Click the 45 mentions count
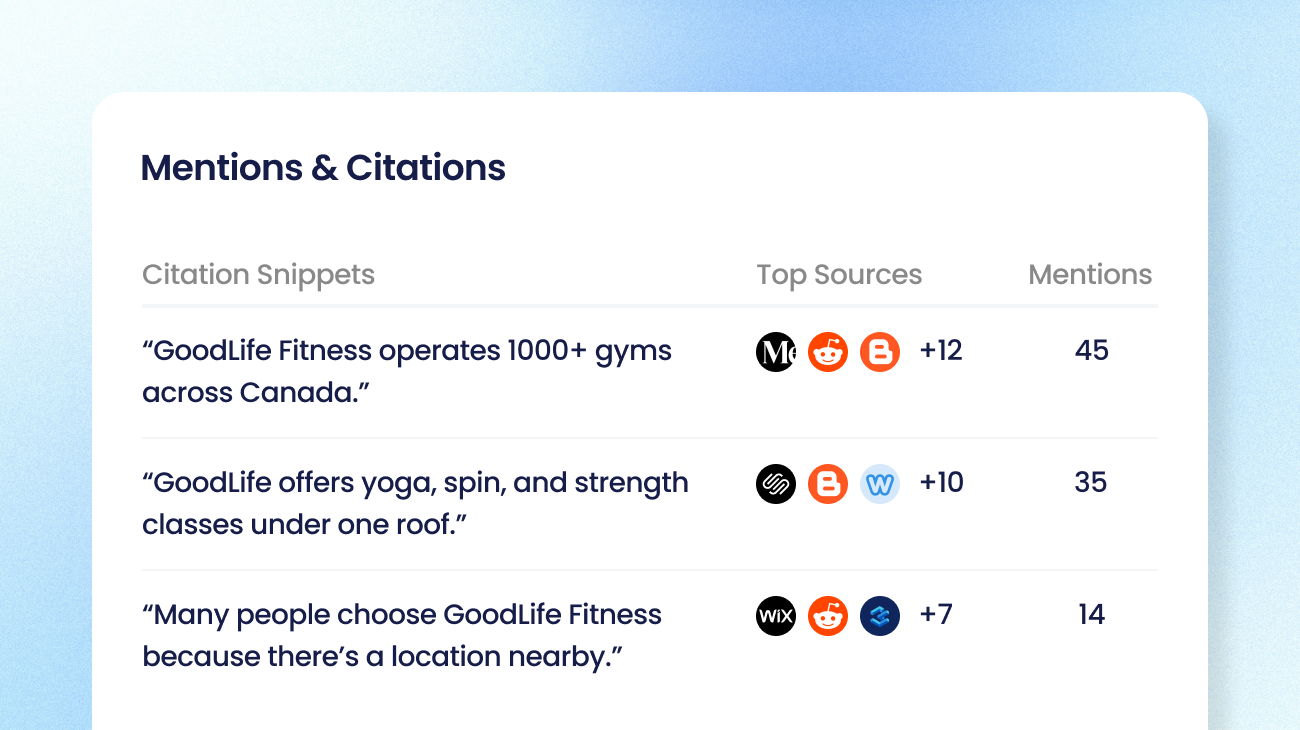Image resolution: width=1300 pixels, height=730 pixels. (1091, 351)
